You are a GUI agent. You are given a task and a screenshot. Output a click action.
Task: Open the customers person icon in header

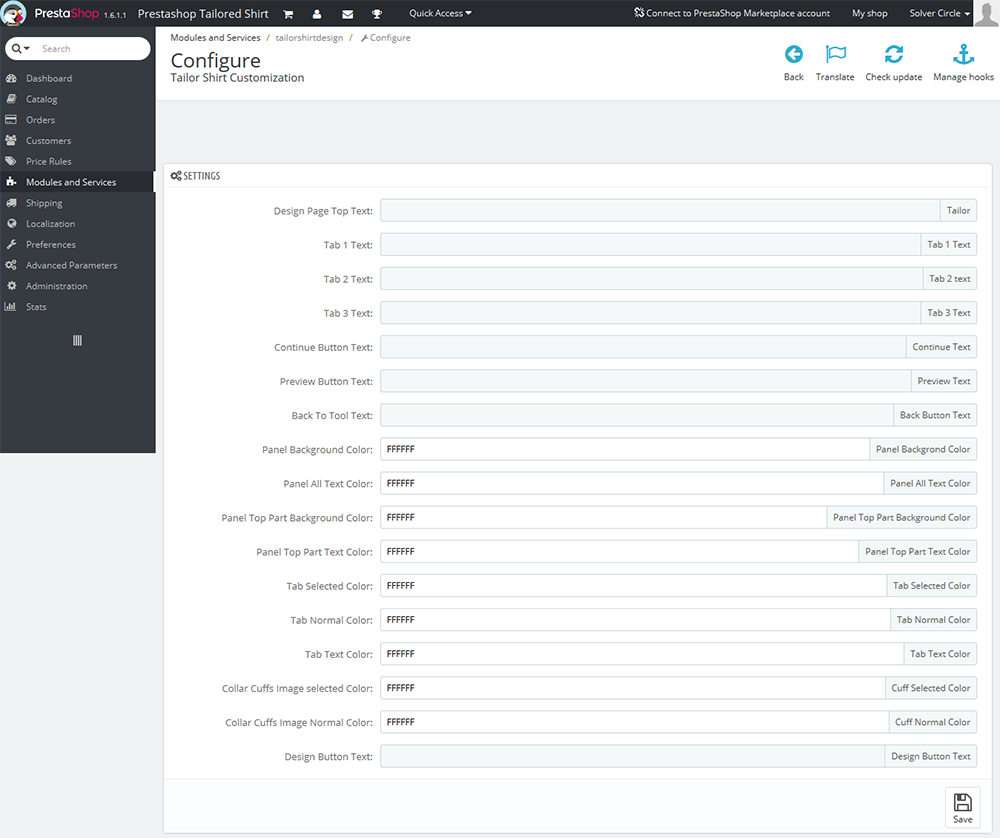tap(317, 14)
